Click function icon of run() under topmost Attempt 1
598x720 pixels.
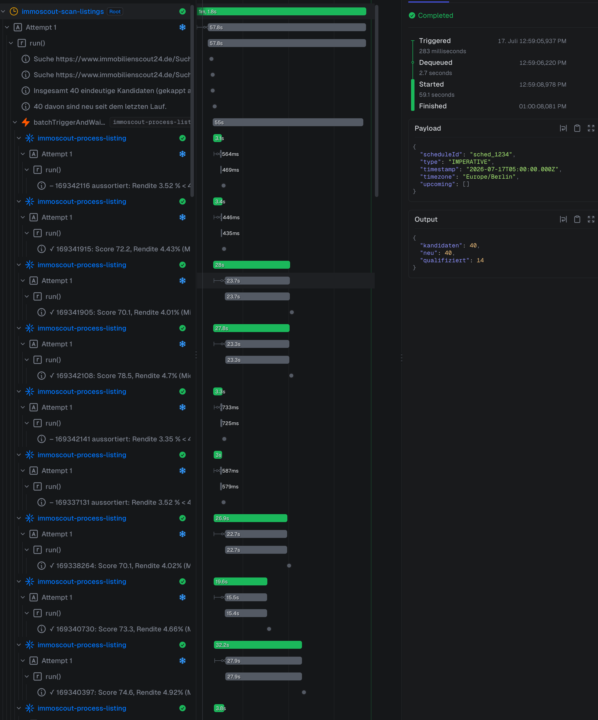coord(22,43)
